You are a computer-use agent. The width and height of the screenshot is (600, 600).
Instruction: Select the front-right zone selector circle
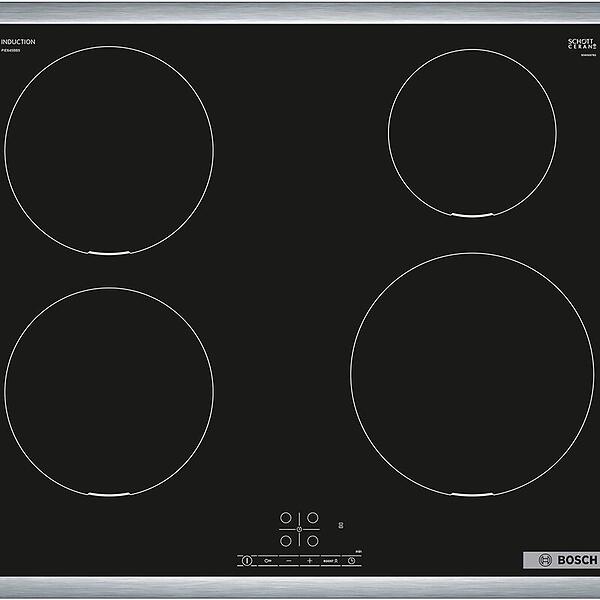312,541
